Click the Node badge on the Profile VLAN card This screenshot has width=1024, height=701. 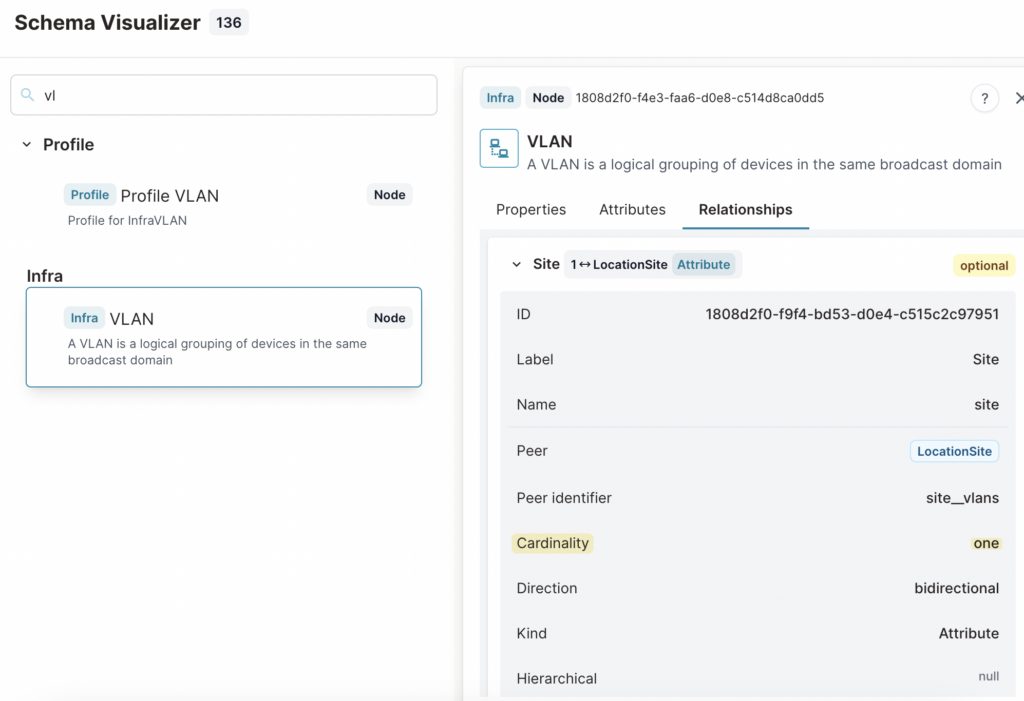[x=389, y=195]
